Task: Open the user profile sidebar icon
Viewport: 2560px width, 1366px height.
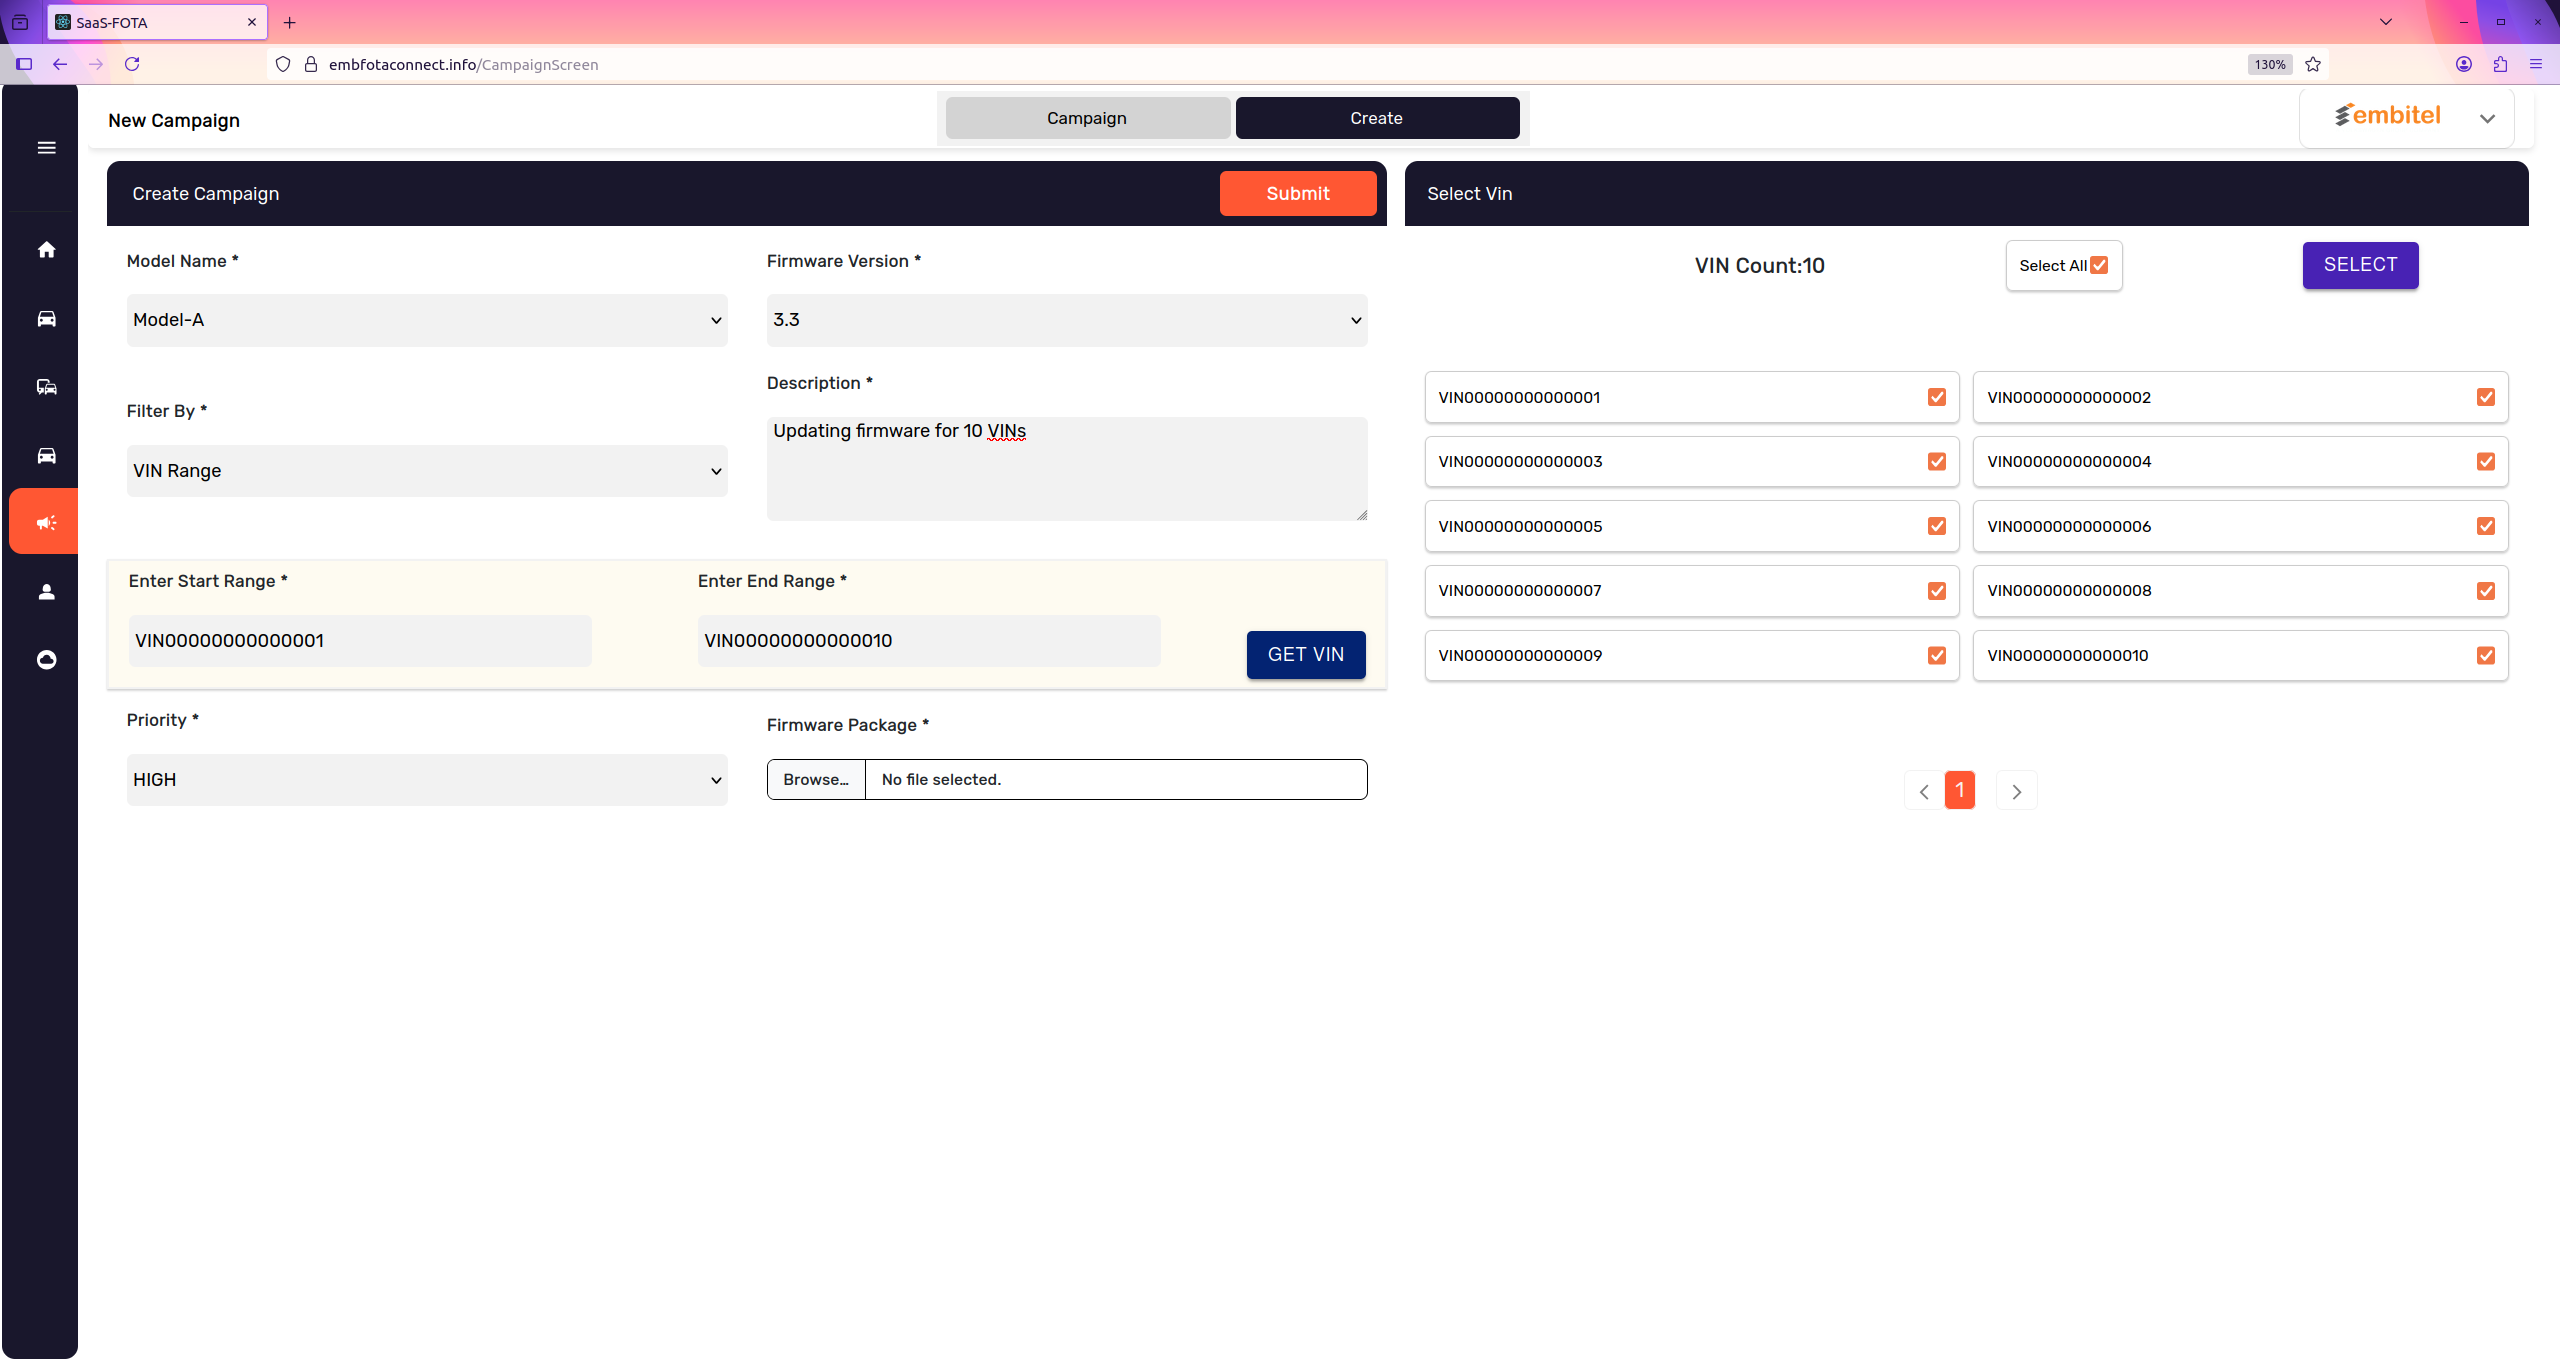Action: pos(46,592)
